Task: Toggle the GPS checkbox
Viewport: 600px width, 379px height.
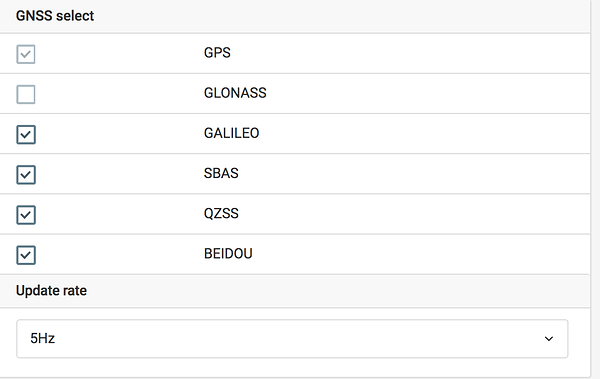Action: point(26,54)
